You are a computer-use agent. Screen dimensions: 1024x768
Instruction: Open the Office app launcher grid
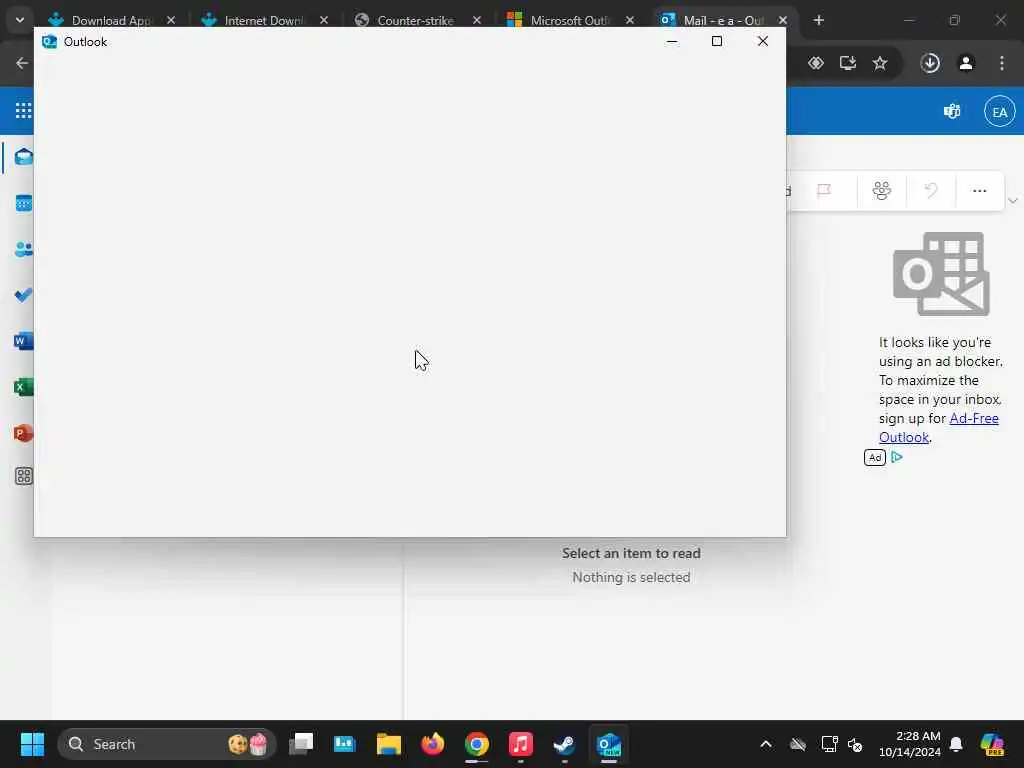(24, 110)
